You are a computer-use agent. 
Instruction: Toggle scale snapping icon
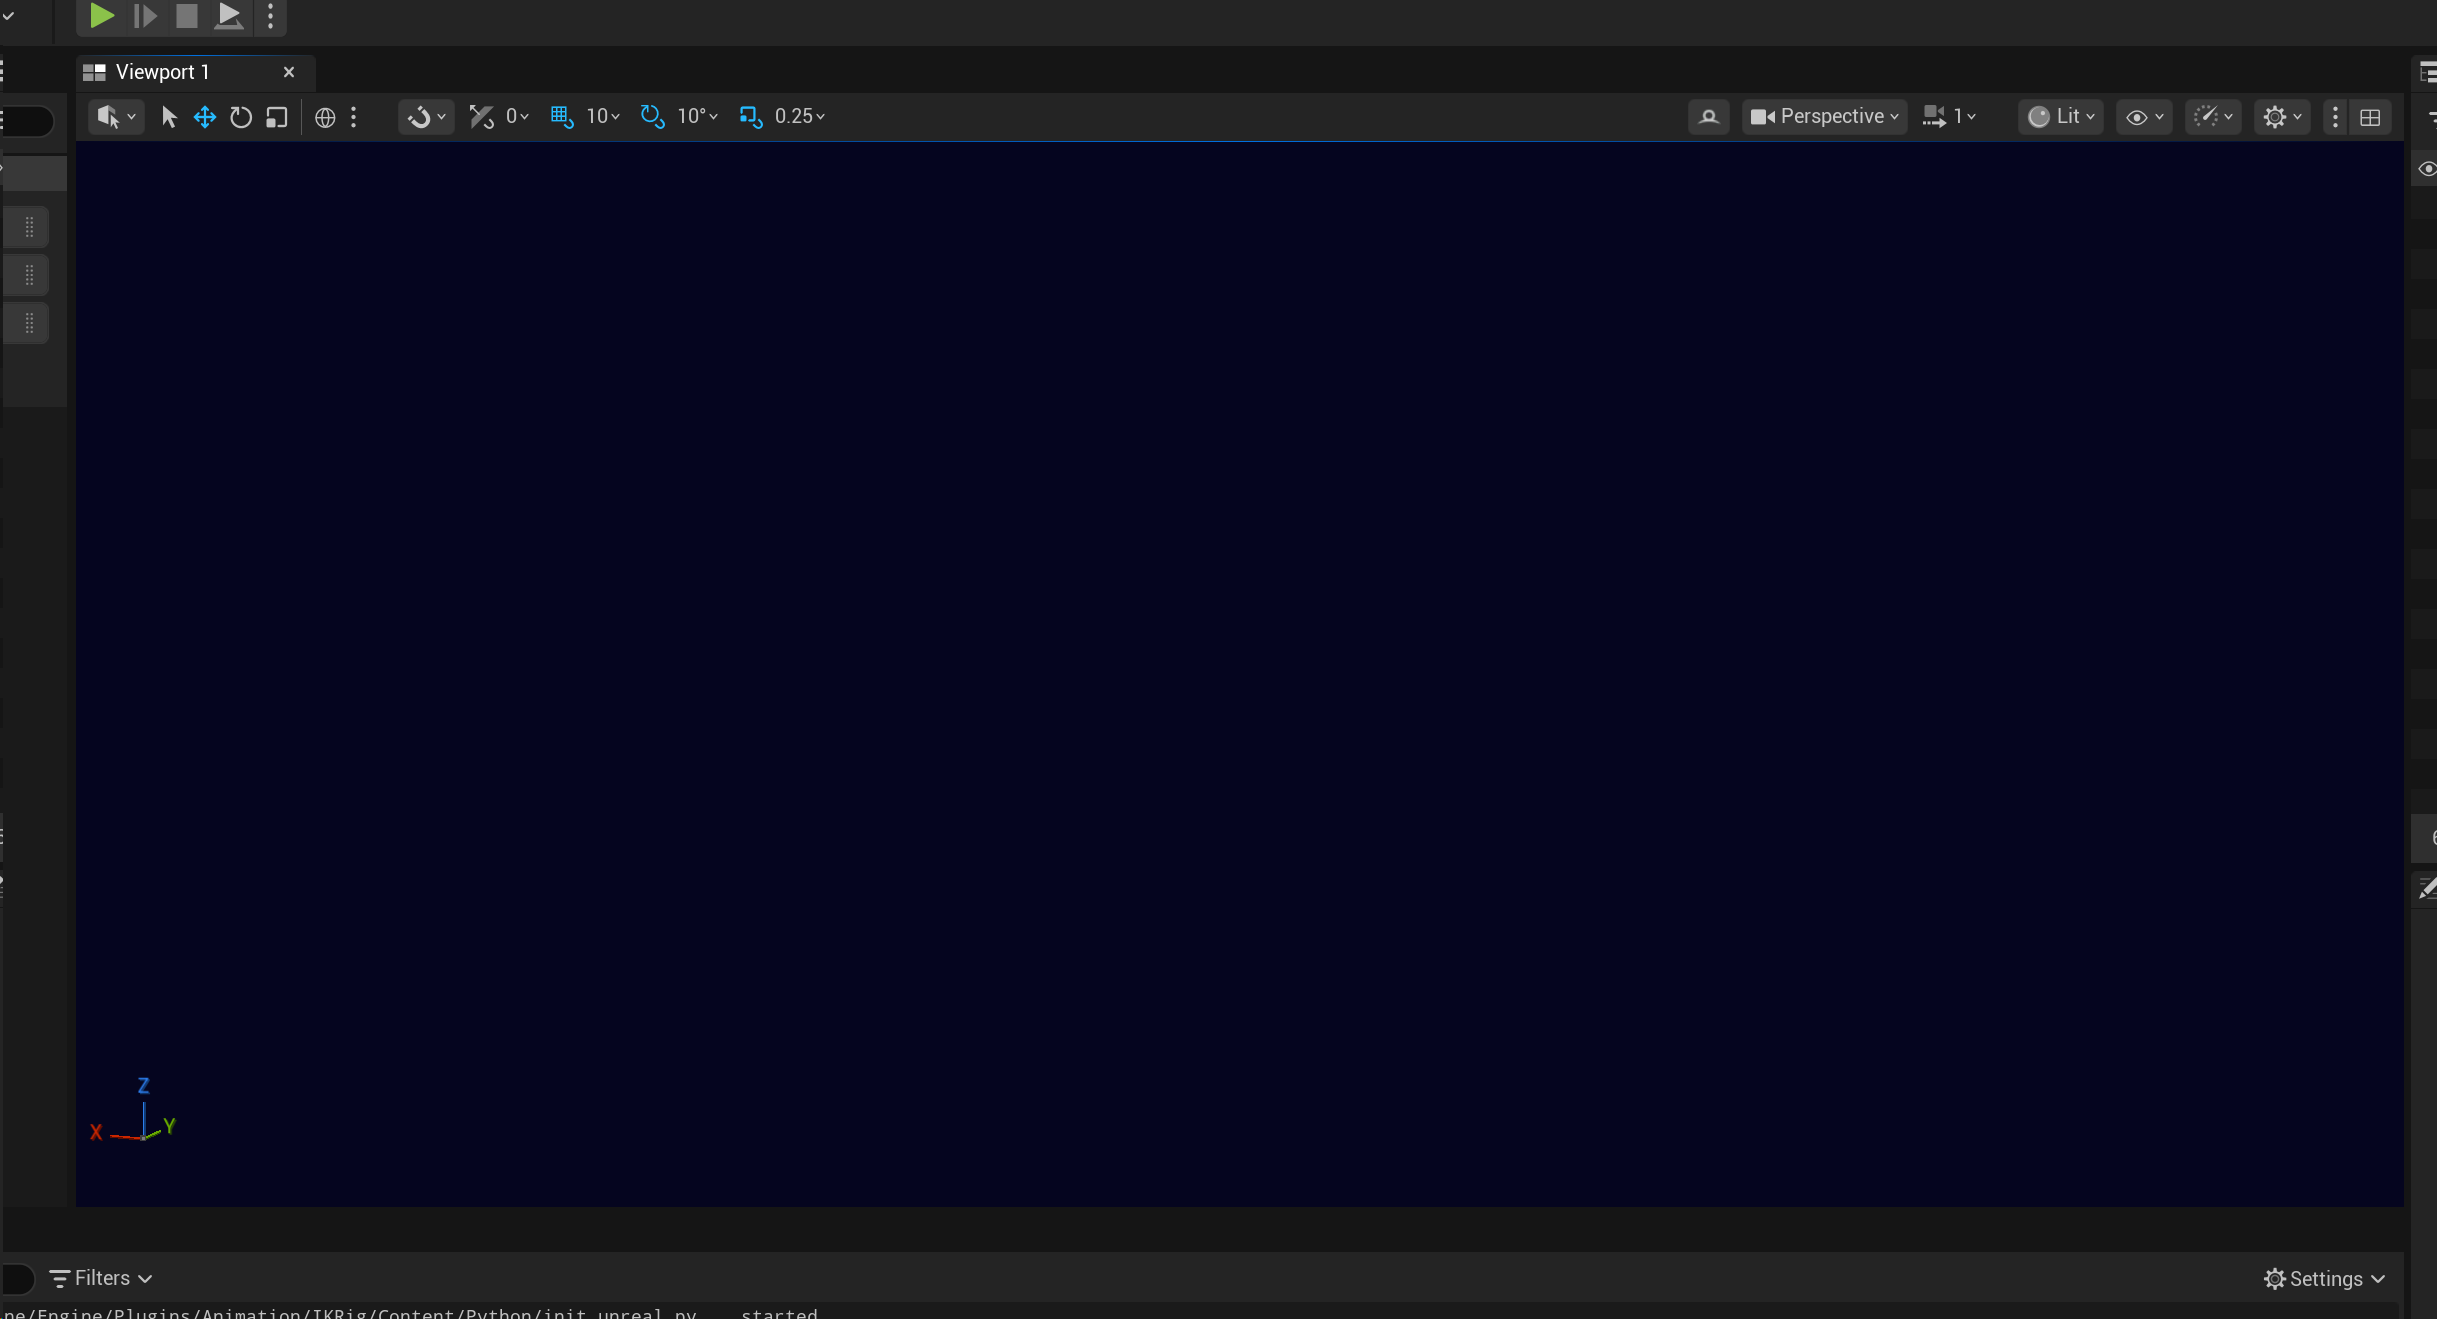coord(750,117)
